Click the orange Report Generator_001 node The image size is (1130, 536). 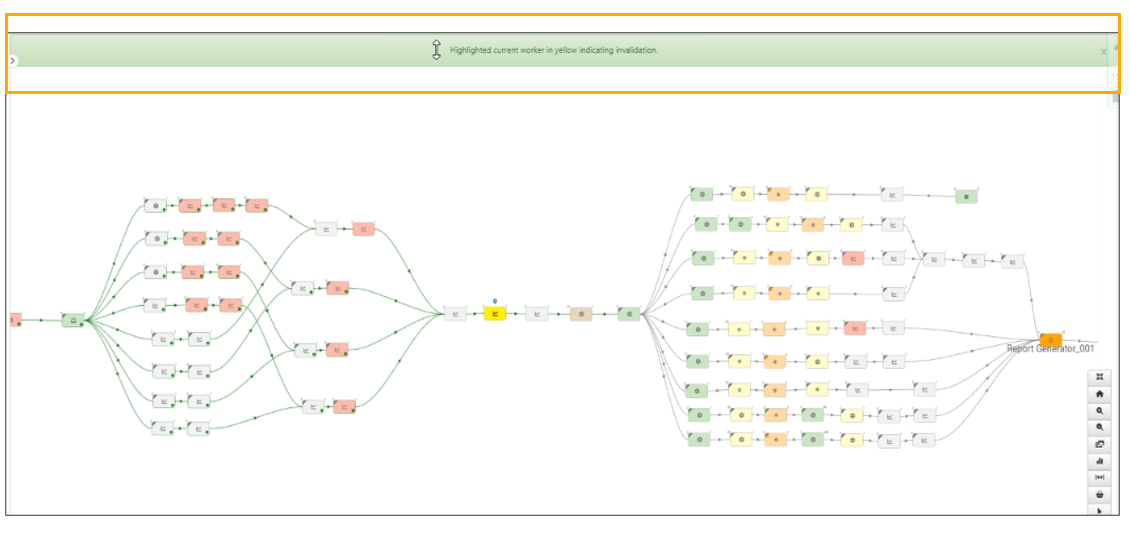(1050, 340)
